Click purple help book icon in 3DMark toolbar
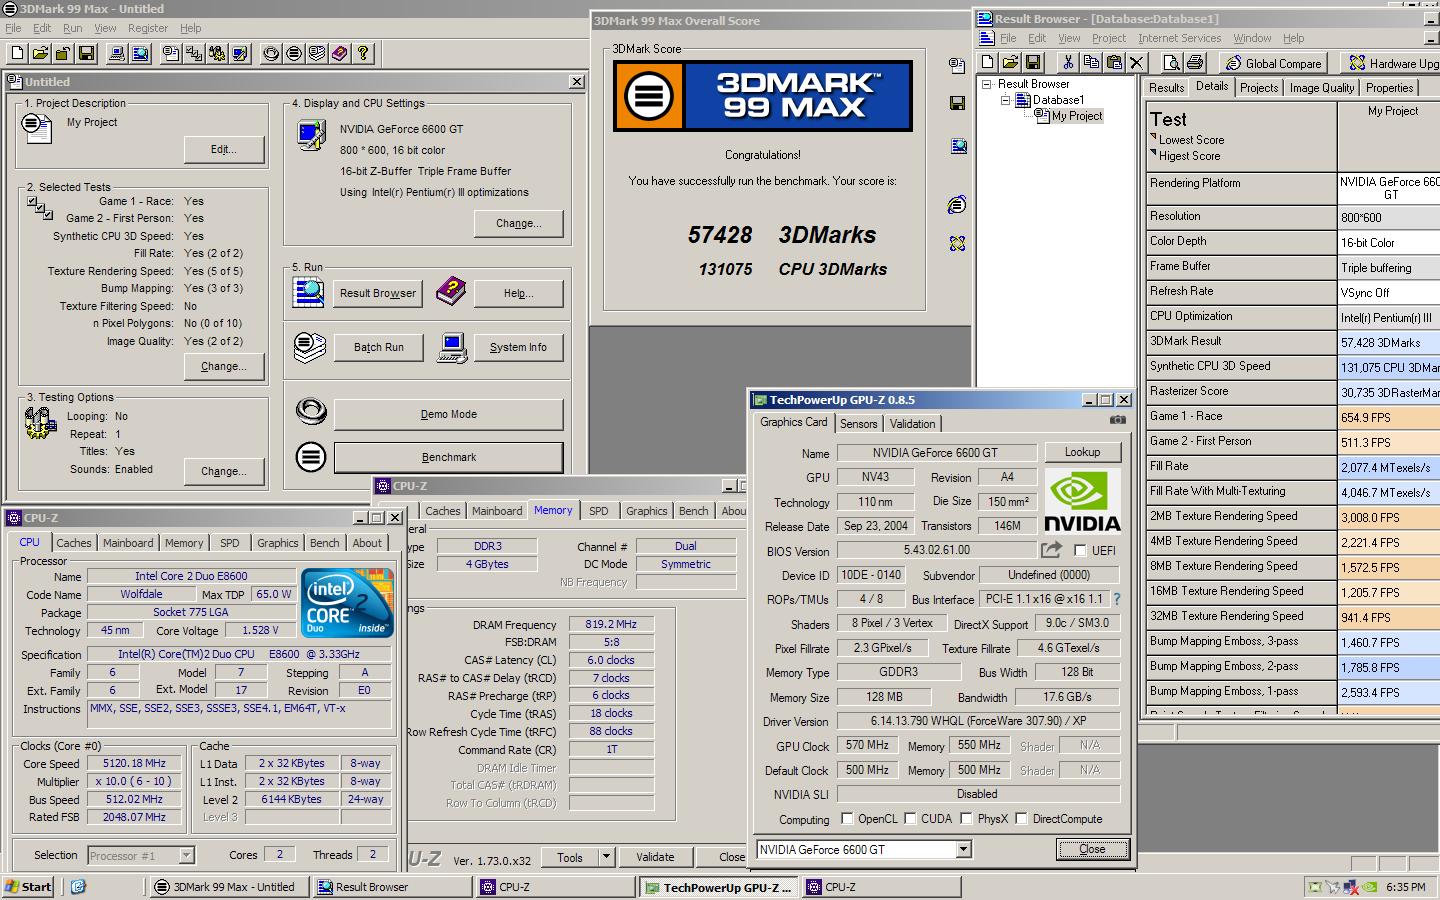The width and height of the screenshot is (1440, 900). 339,53
